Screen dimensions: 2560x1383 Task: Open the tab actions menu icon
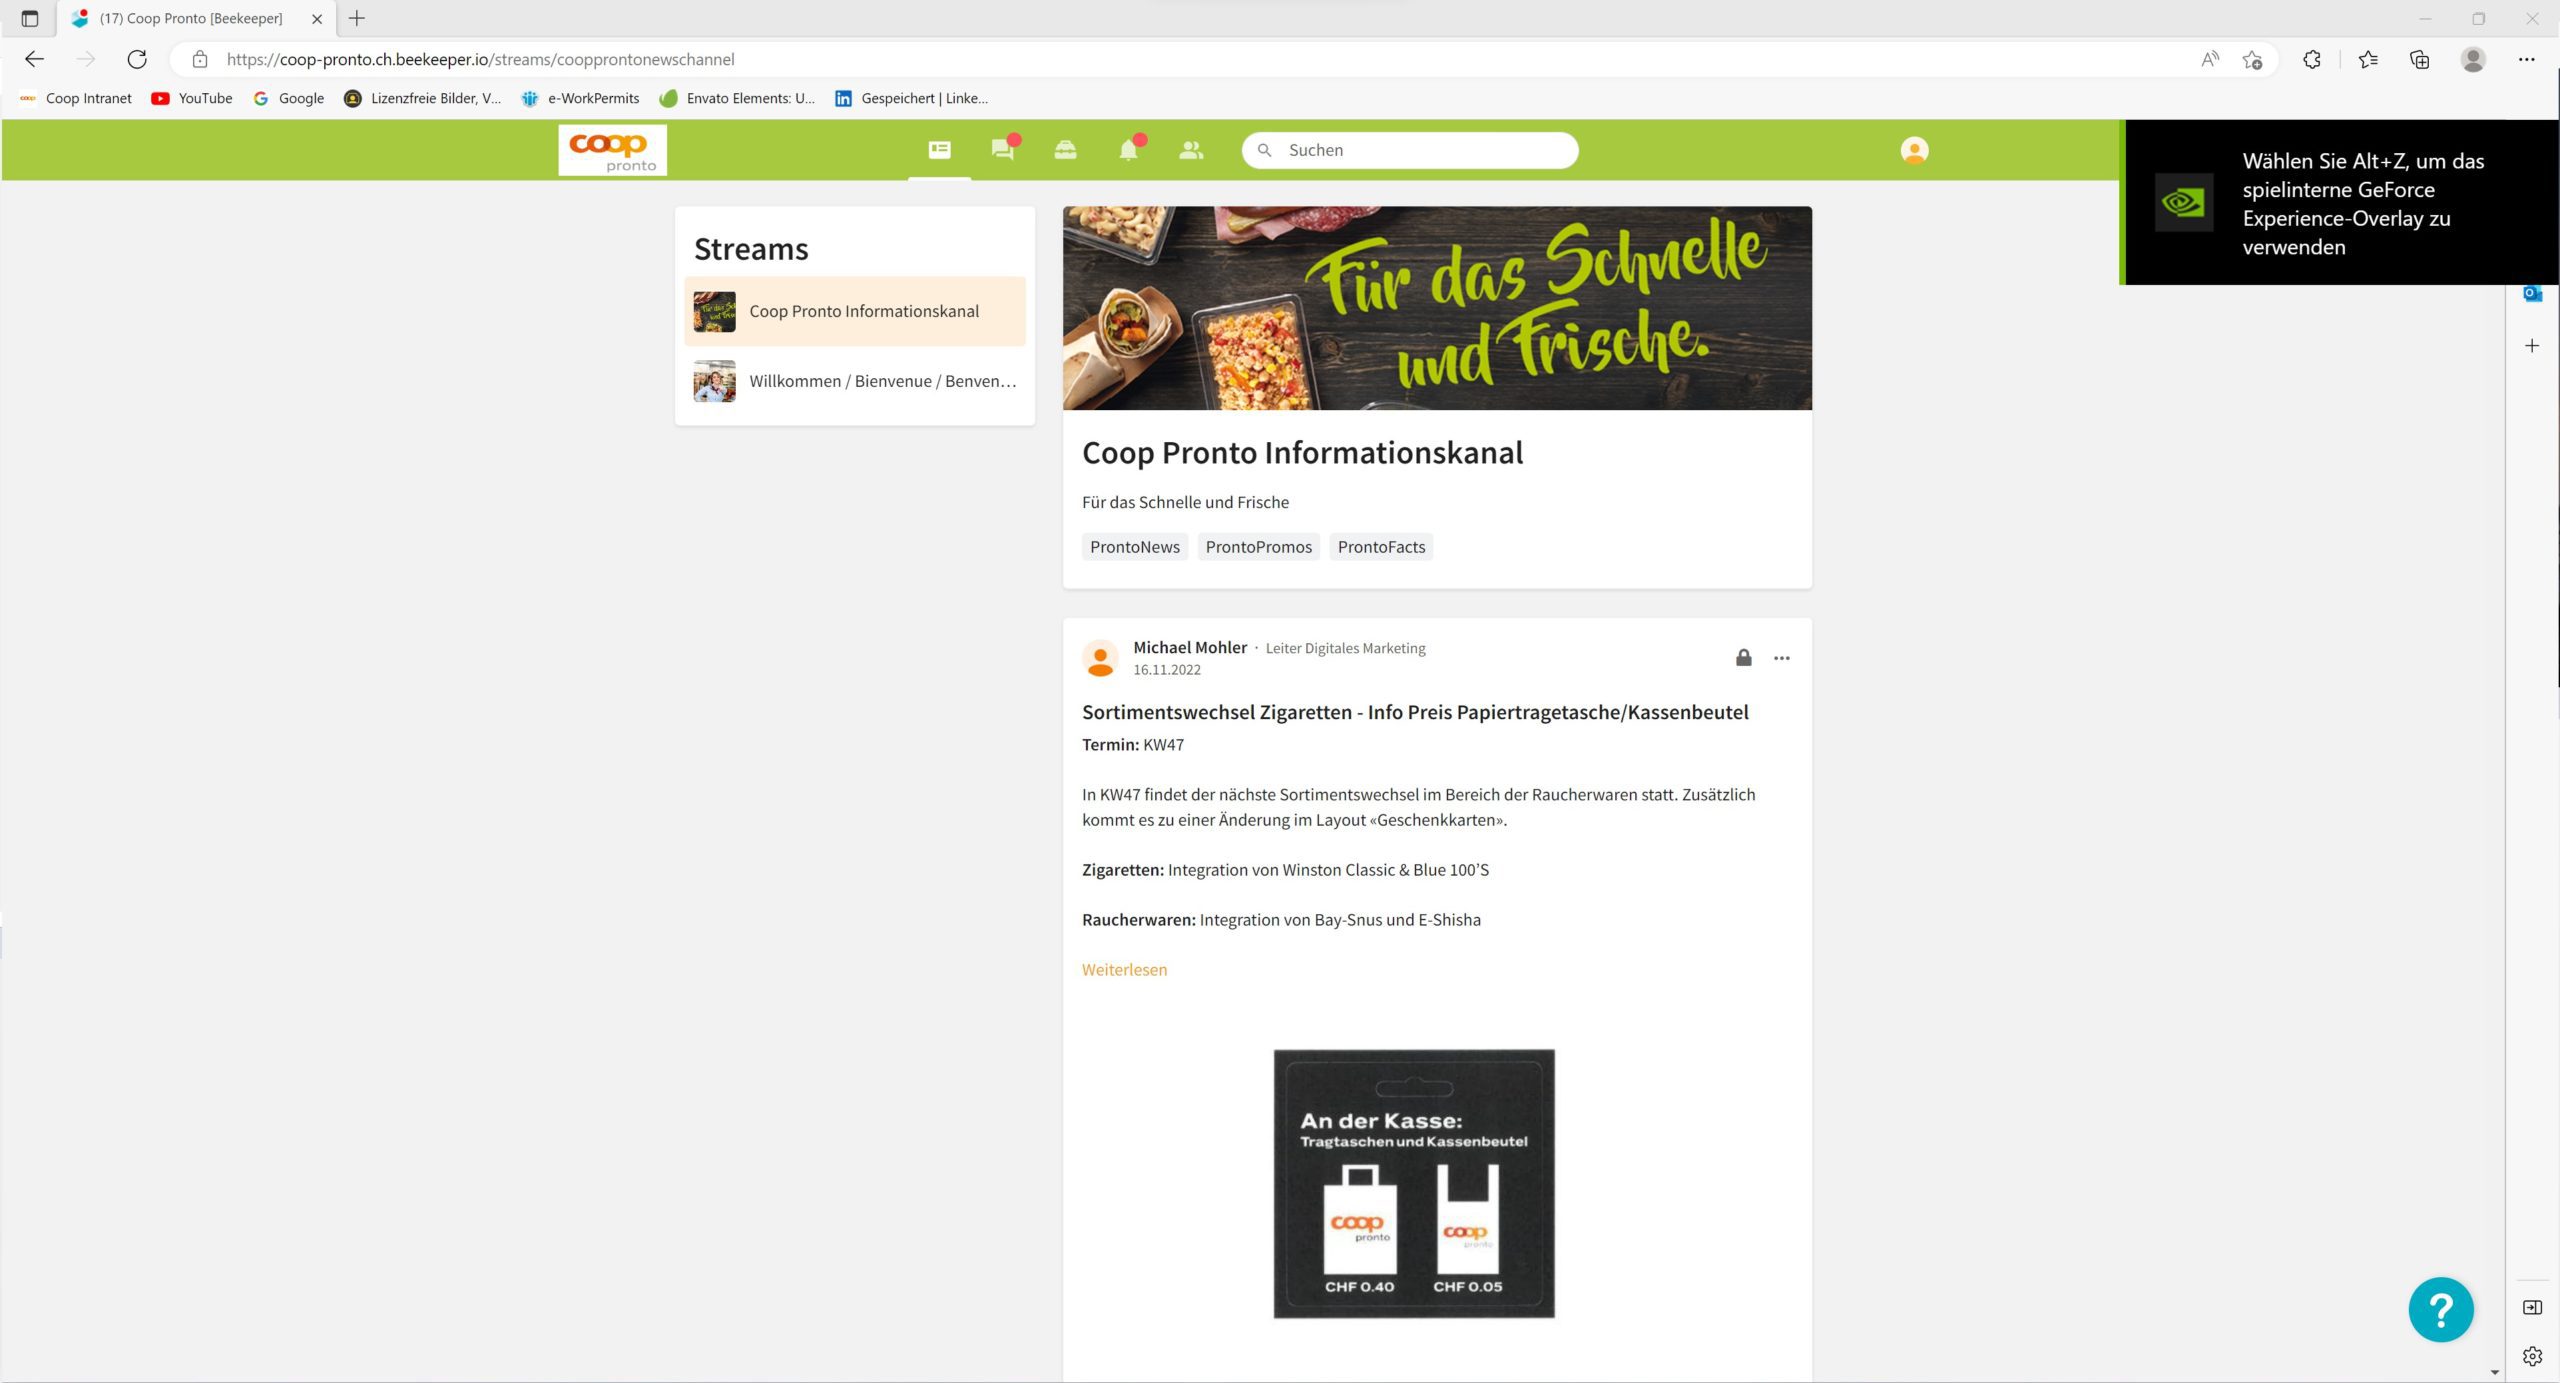pos(29,18)
